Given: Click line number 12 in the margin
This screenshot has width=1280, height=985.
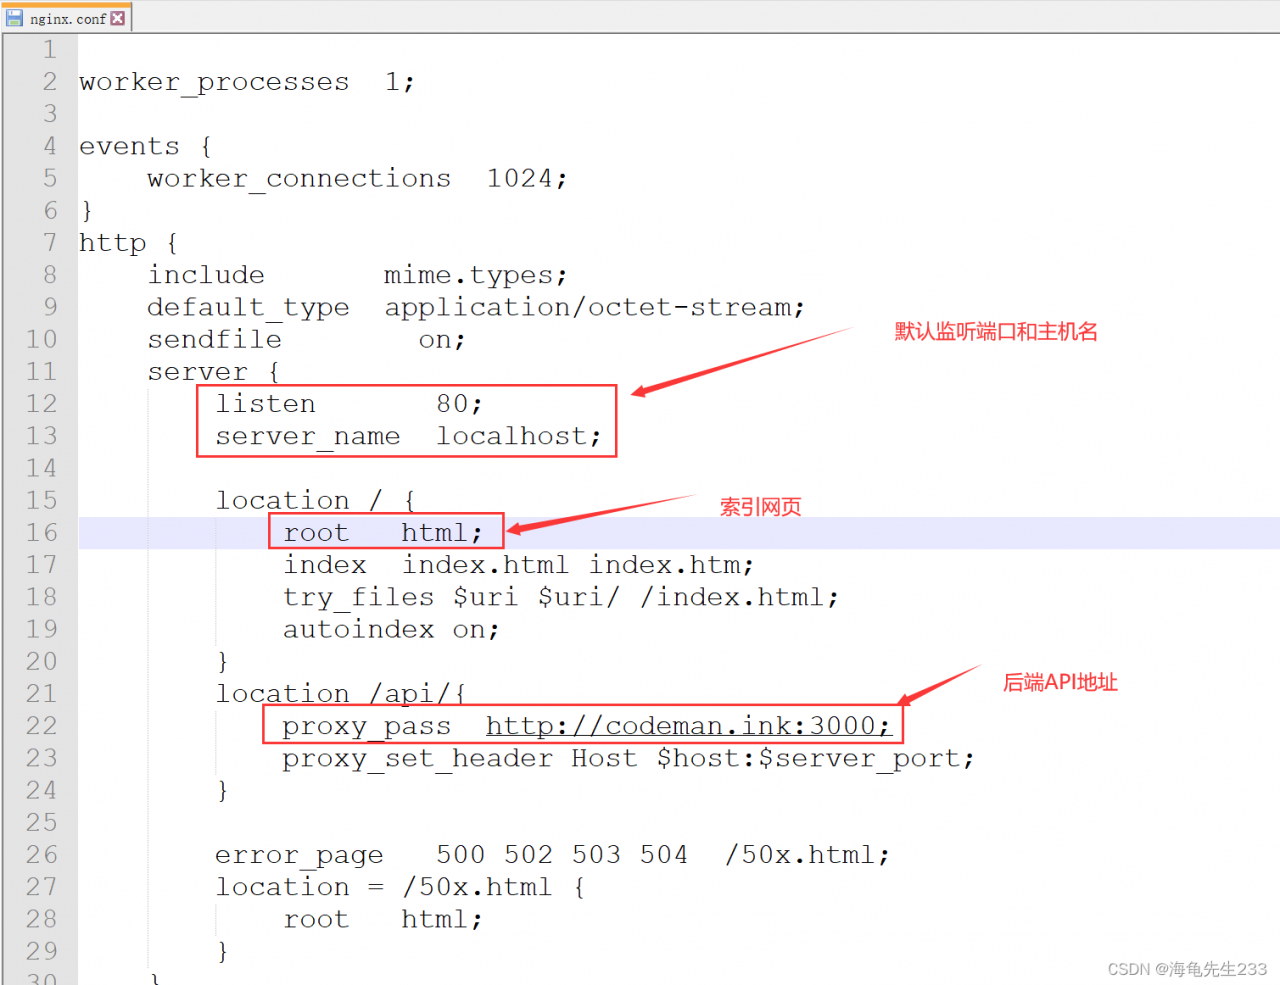Looking at the screenshot, I should (x=42, y=404).
